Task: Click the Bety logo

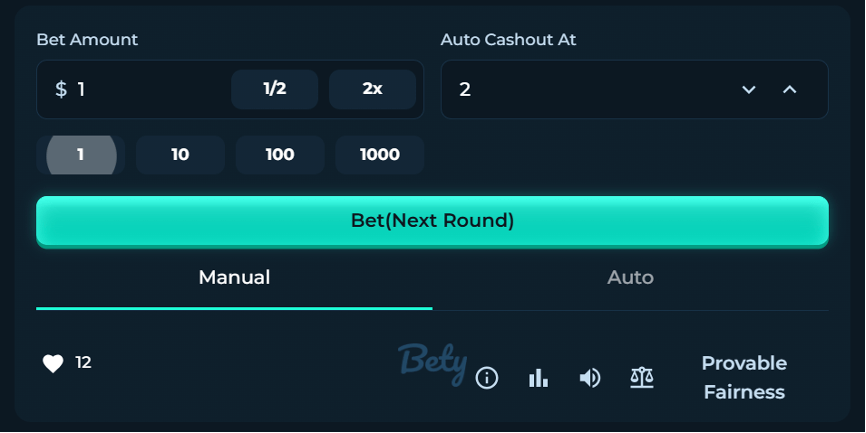Action: [x=431, y=362]
